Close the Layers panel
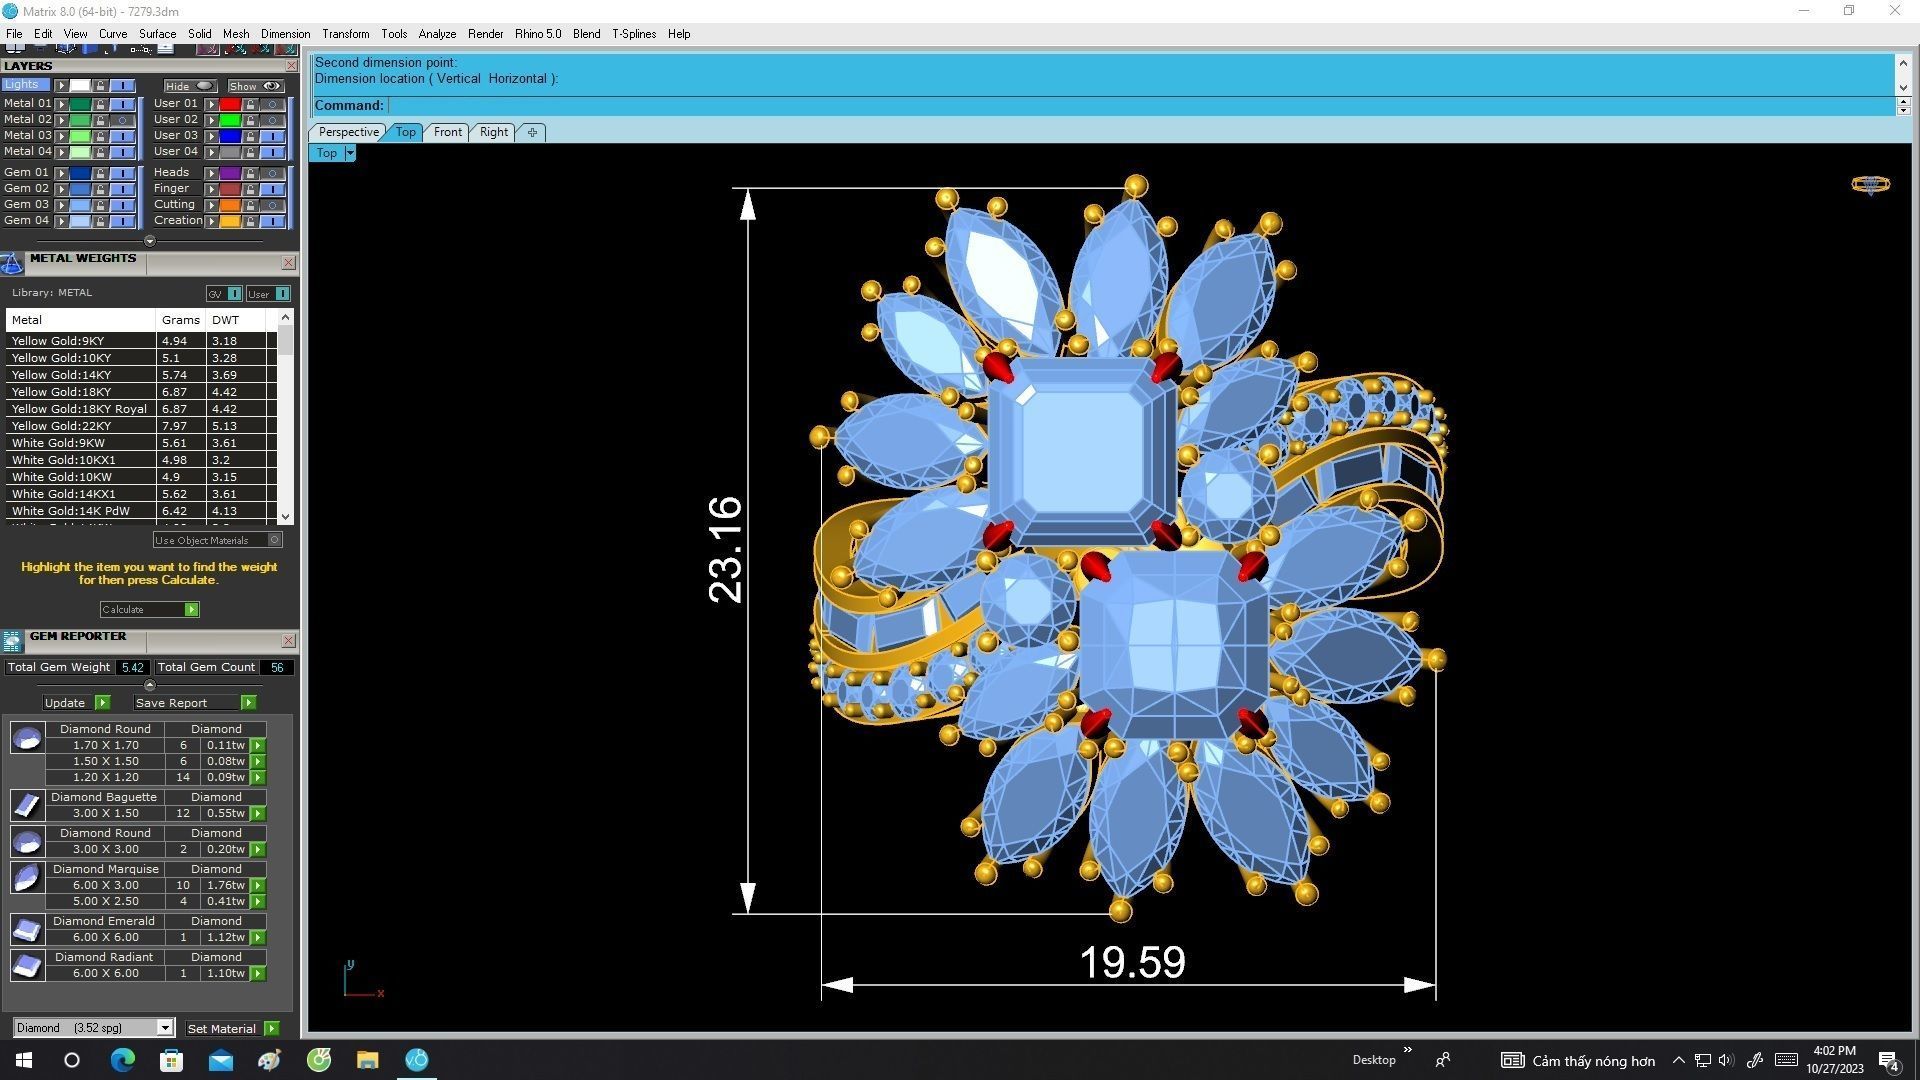 [x=291, y=66]
